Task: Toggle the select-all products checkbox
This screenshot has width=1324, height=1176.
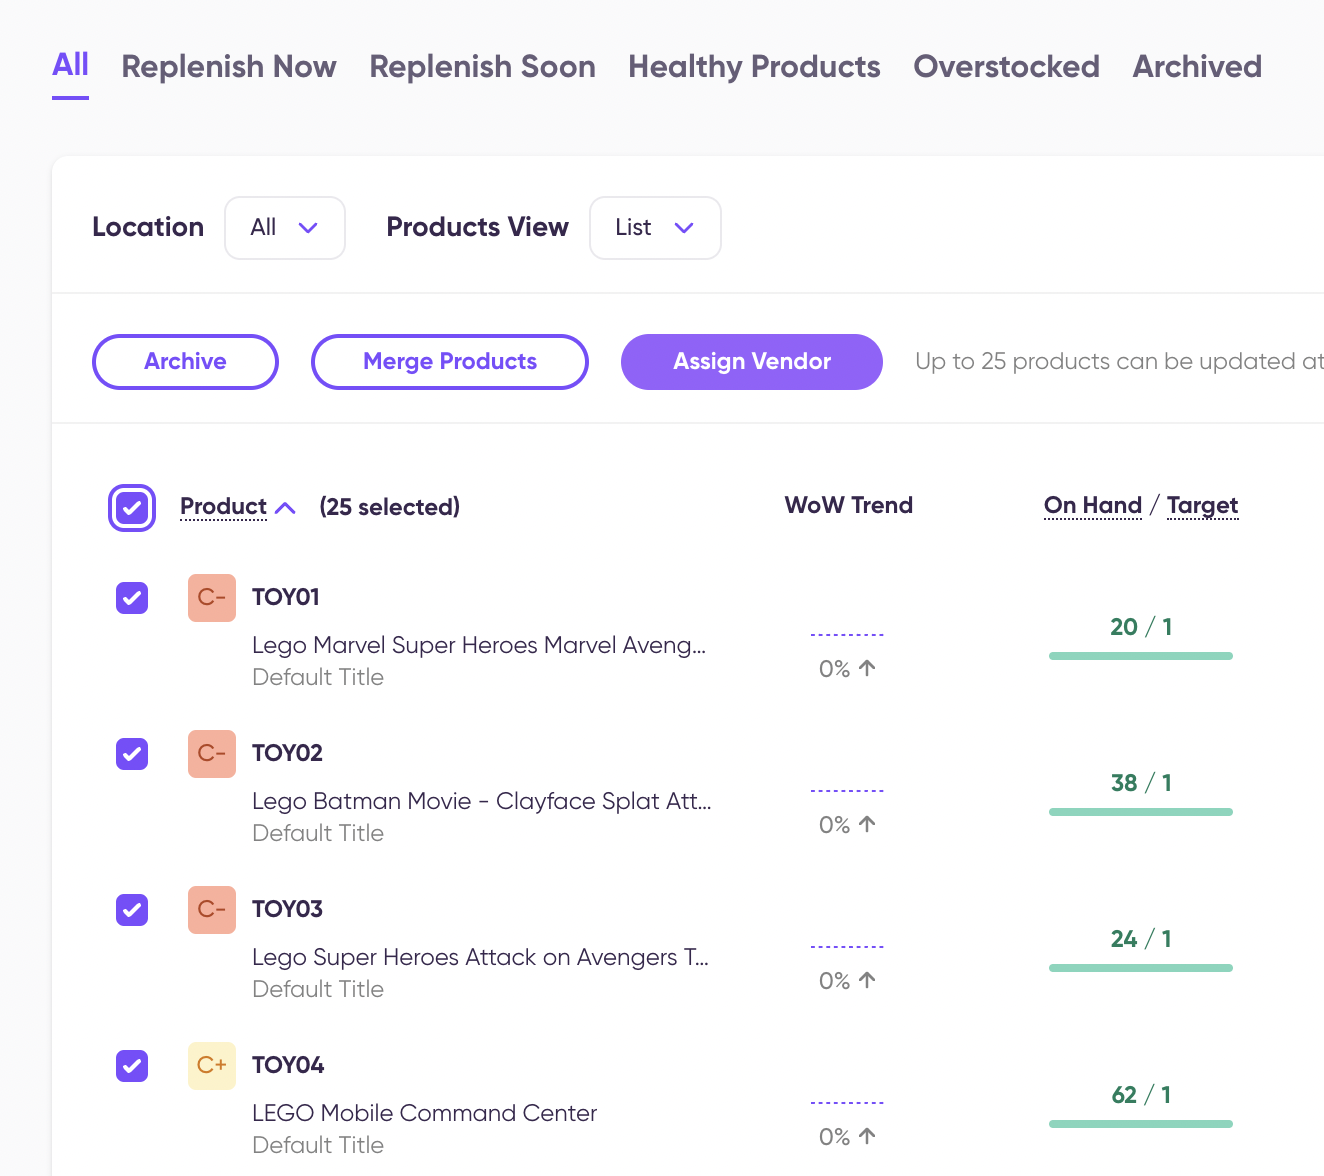Action: (x=132, y=508)
